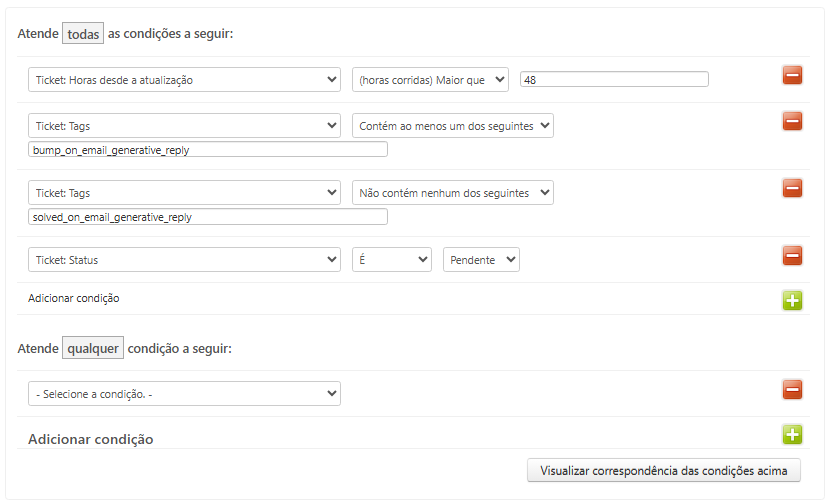The height and width of the screenshot is (503, 831).
Task: Open the Ticket: Horas desde a atualização dropdown
Action: click(184, 80)
